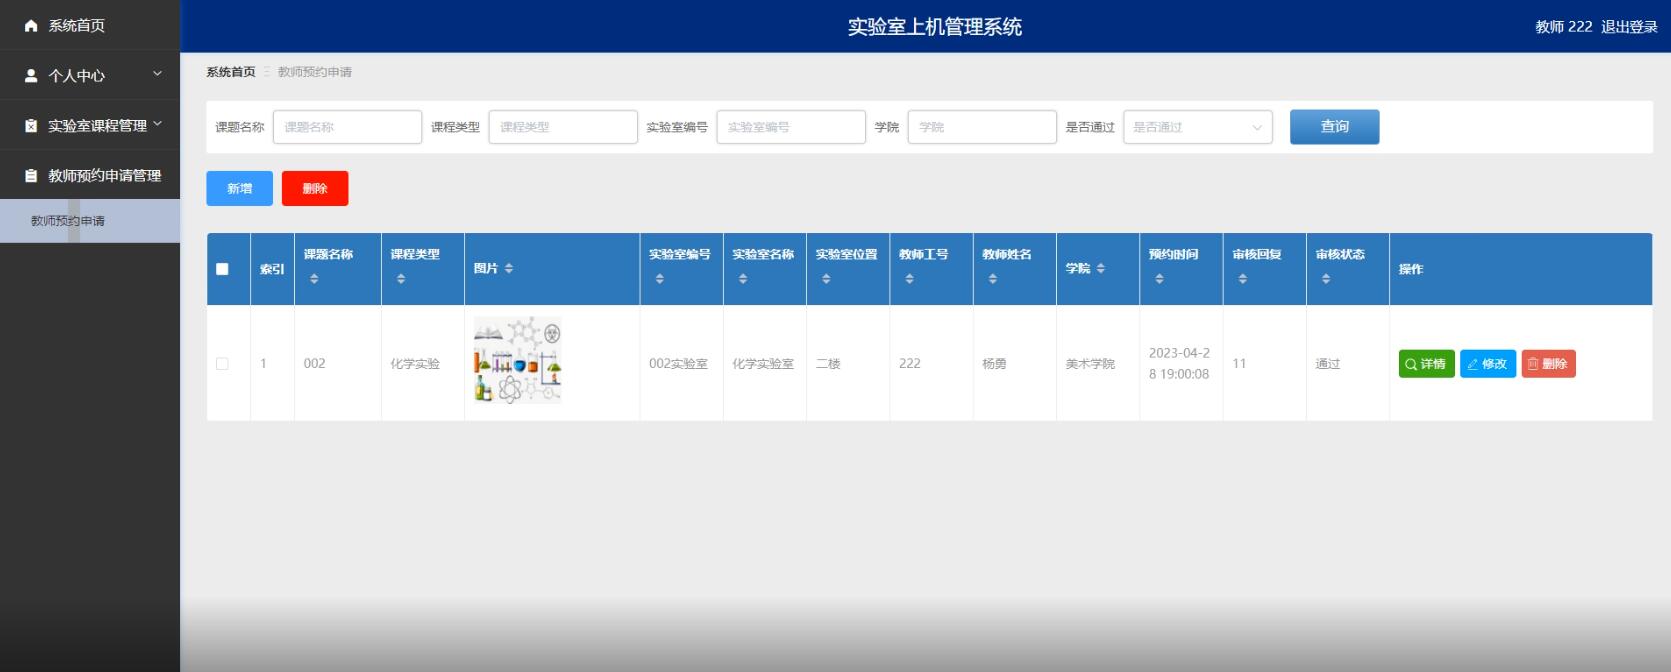
Task: Sort by 实验室位置 column arrows
Action: pyautogui.click(x=826, y=279)
